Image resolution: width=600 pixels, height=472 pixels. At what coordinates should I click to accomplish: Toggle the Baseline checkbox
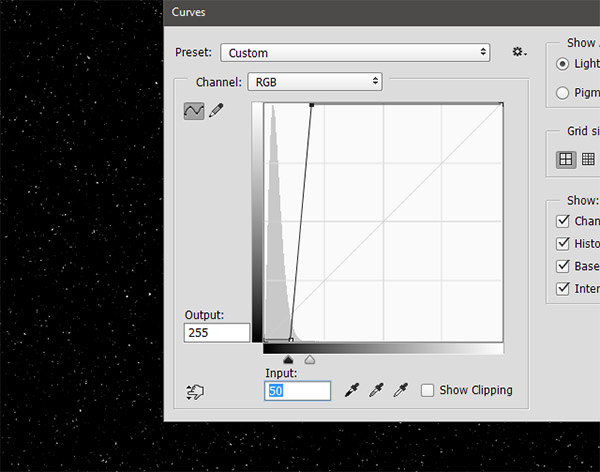click(x=562, y=266)
